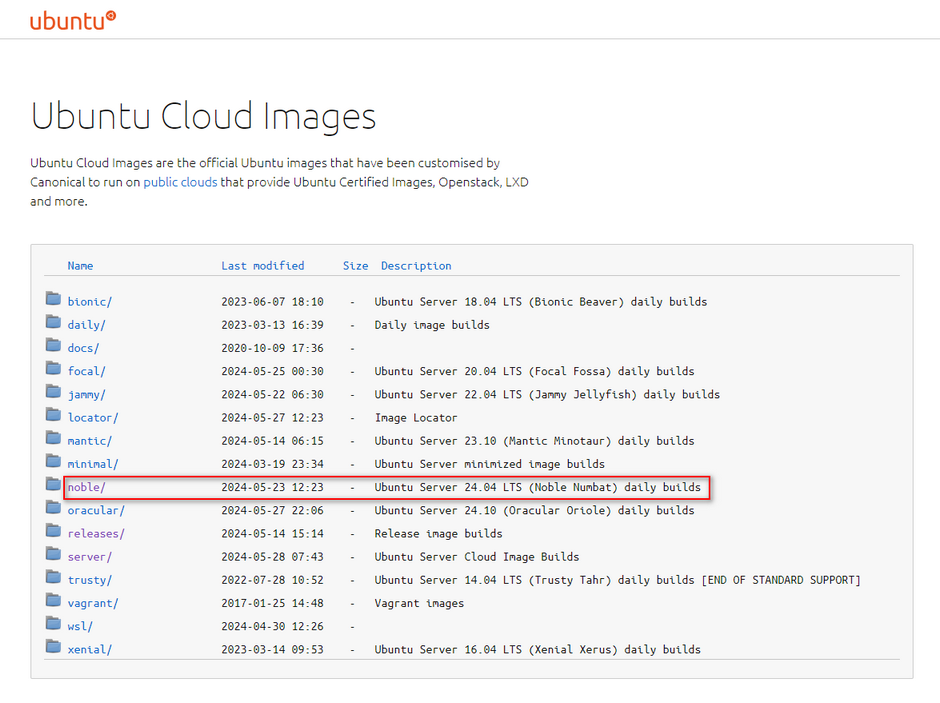The height and width of the screenshot is (703, 940).
Task: Click folder icon beside bionic/
Action: (x=53, y=300)
